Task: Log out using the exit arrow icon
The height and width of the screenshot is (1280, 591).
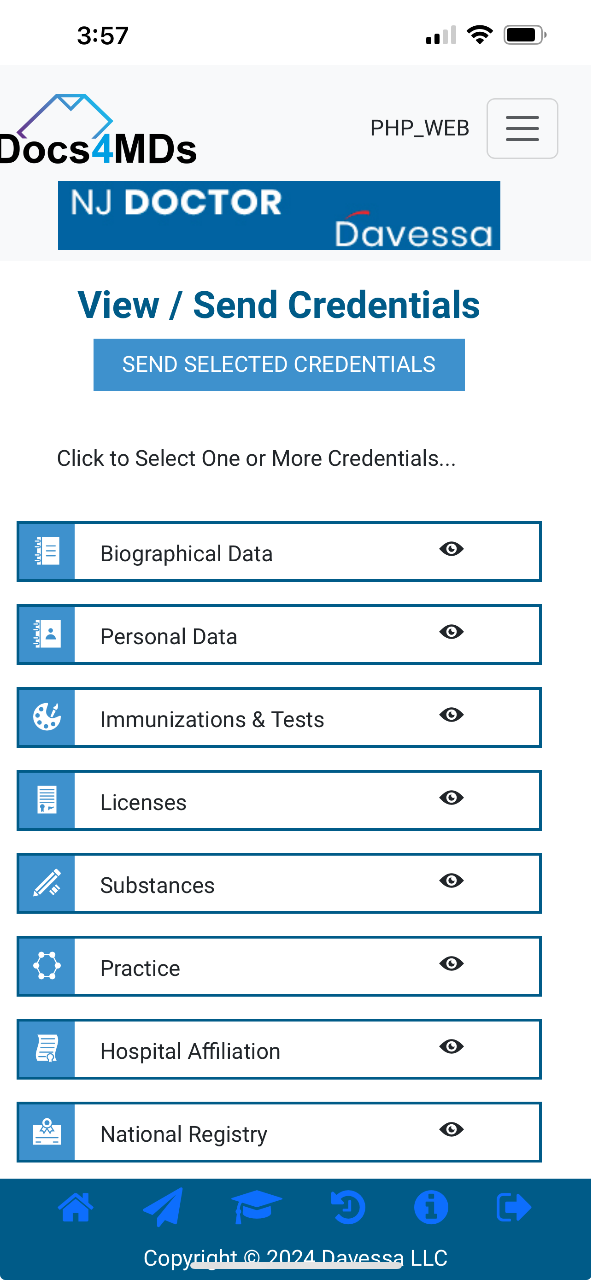Action: (513, 1207)
